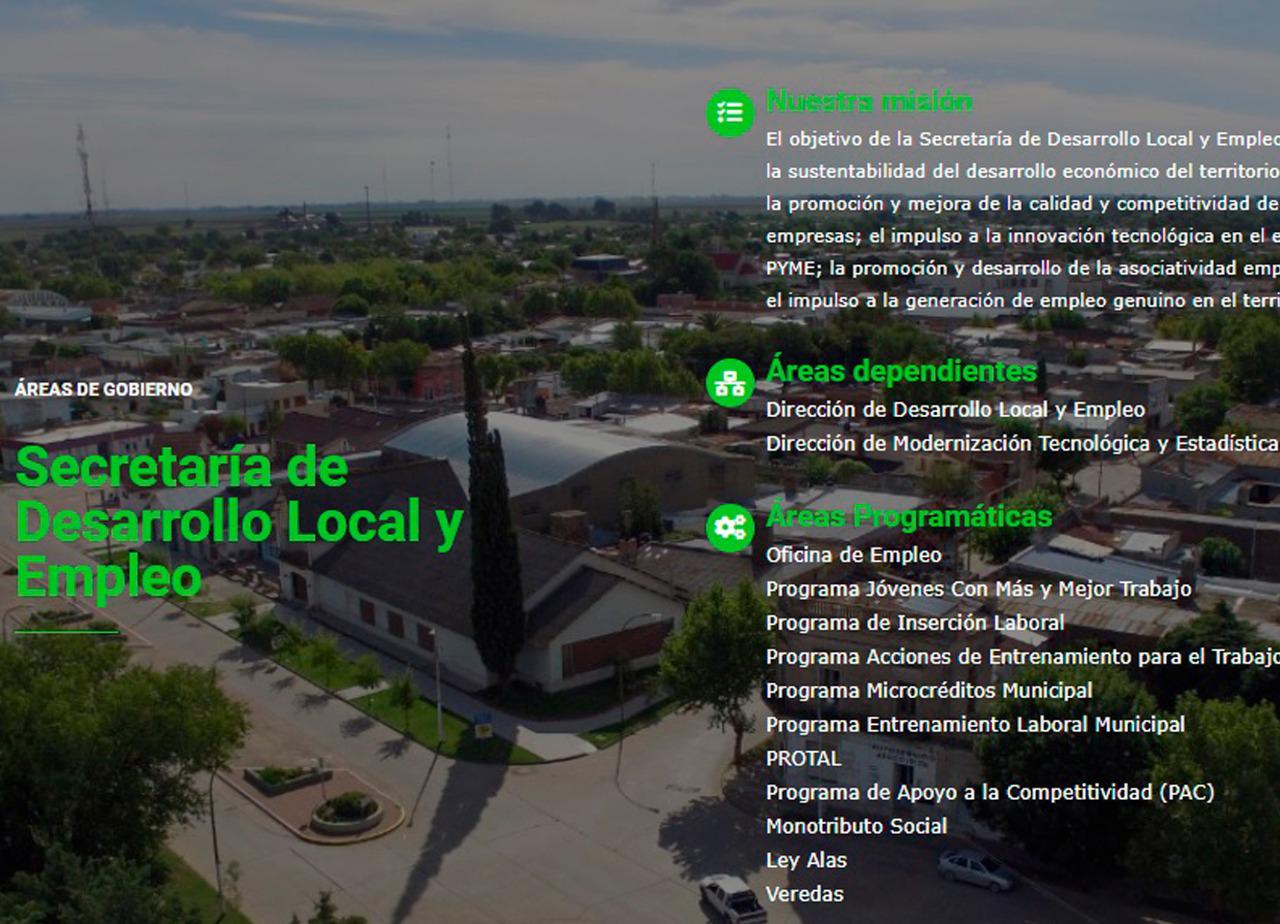1280x924 pixels.
Task: Open Programa de Apoyo a la Competitividad (PAC)
Action: (x=989, y=793)
